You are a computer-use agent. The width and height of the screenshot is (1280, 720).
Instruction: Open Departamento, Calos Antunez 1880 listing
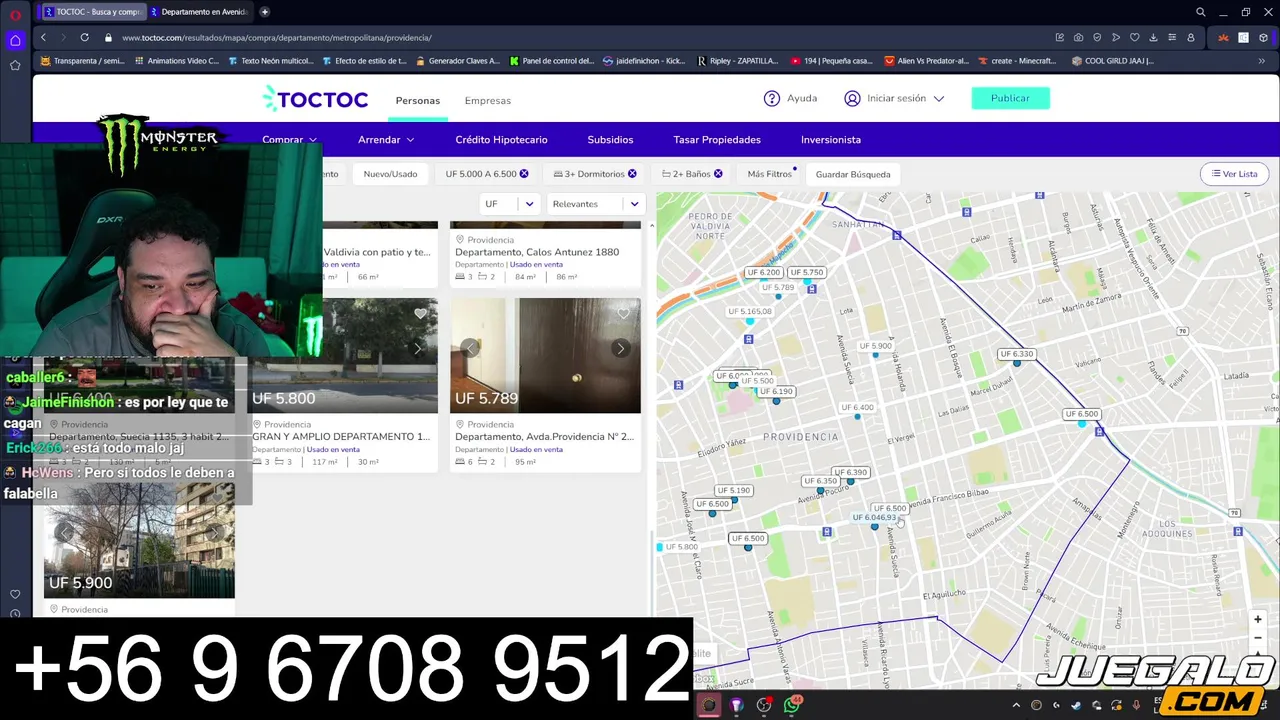click(537, 252)
